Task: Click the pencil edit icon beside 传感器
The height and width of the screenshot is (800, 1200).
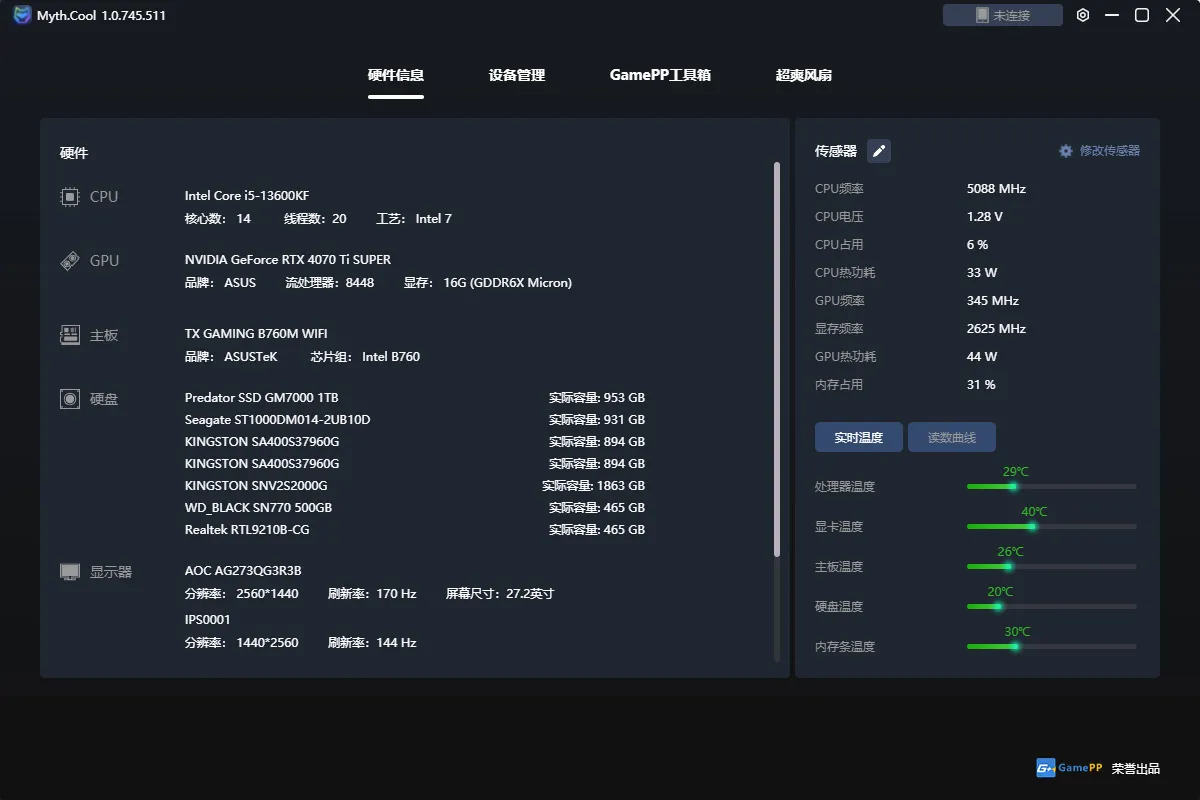Action: [879, 151]
